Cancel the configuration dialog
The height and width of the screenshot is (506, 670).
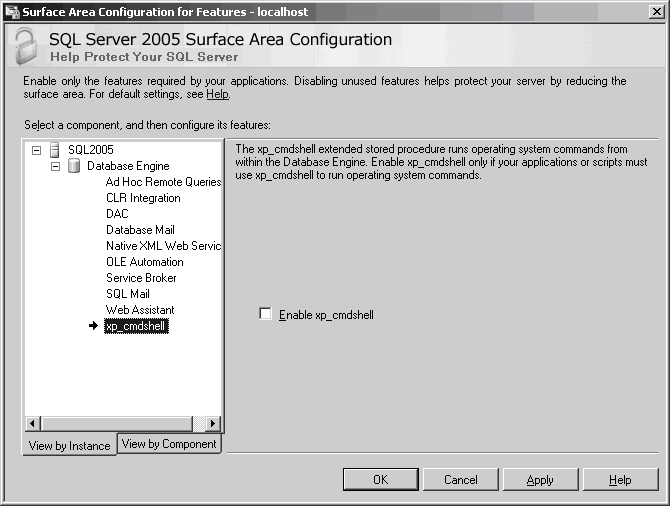pyautogui.click(x=460, y=480)
